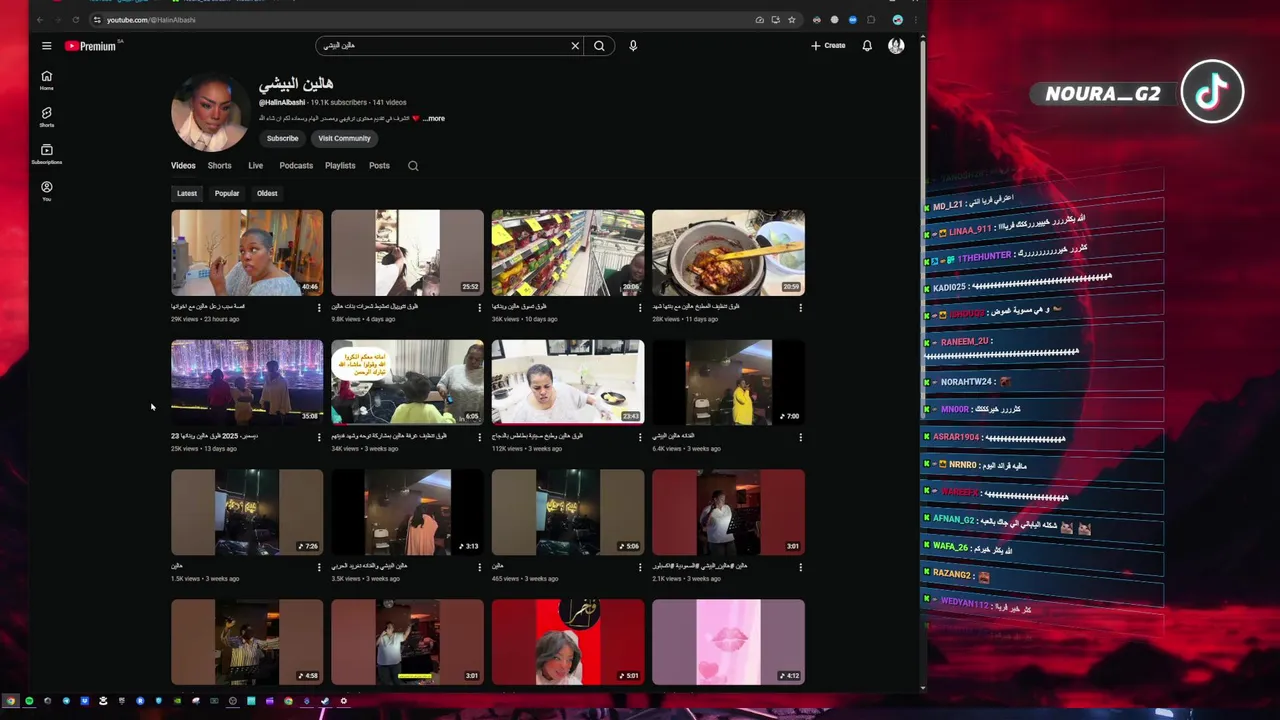
Task: Open options menu for the 23:43 video
Action: (x=640, y=437)
